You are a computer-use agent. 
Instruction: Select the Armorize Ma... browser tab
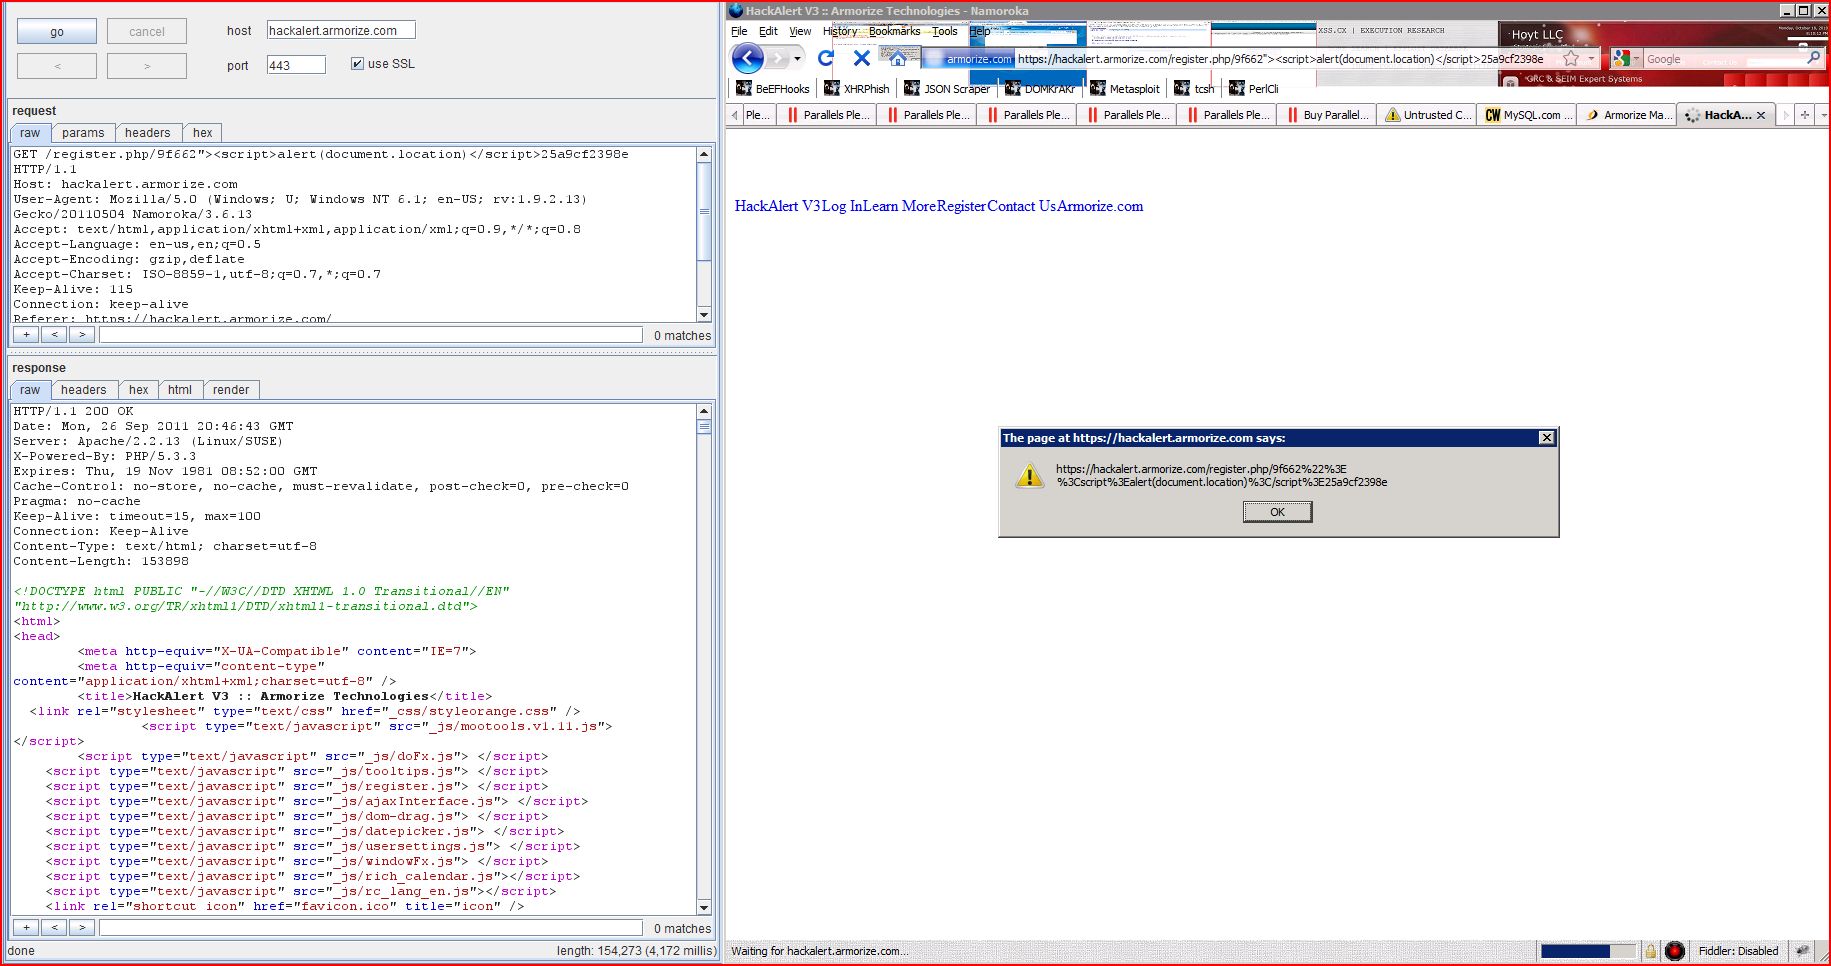click(1627, 115)
